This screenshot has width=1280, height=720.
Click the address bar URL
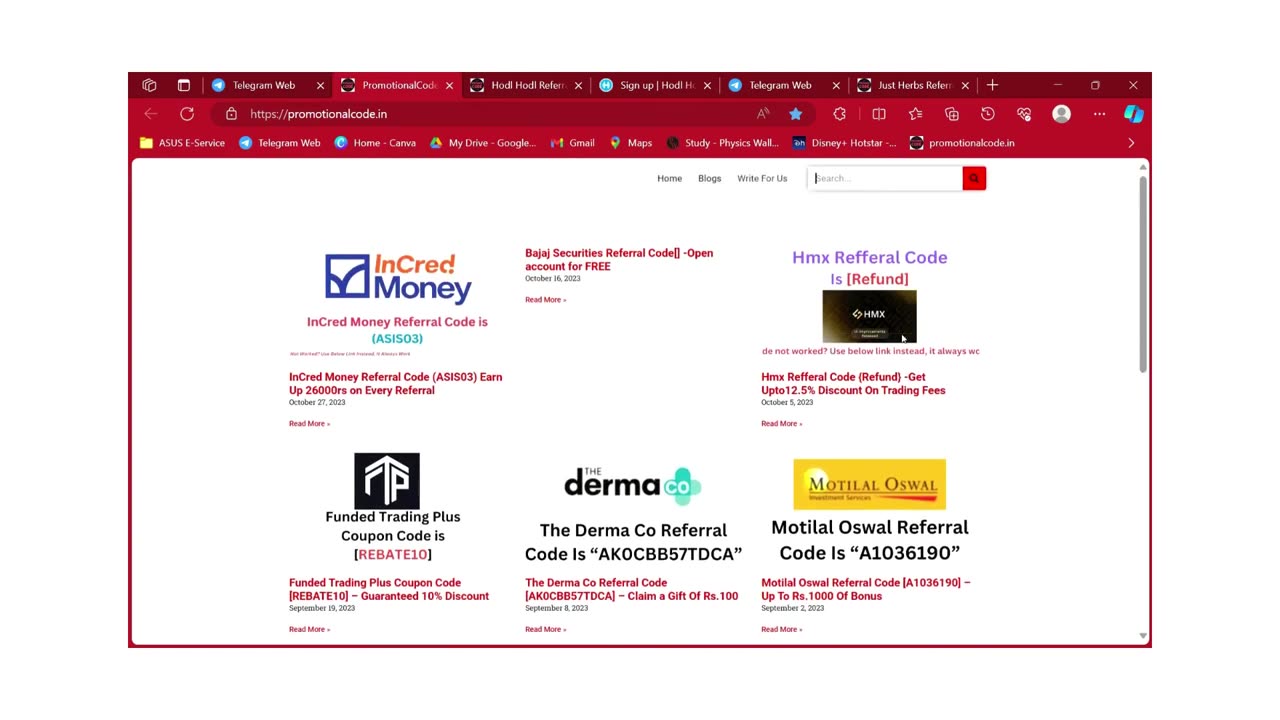(318, 114)
